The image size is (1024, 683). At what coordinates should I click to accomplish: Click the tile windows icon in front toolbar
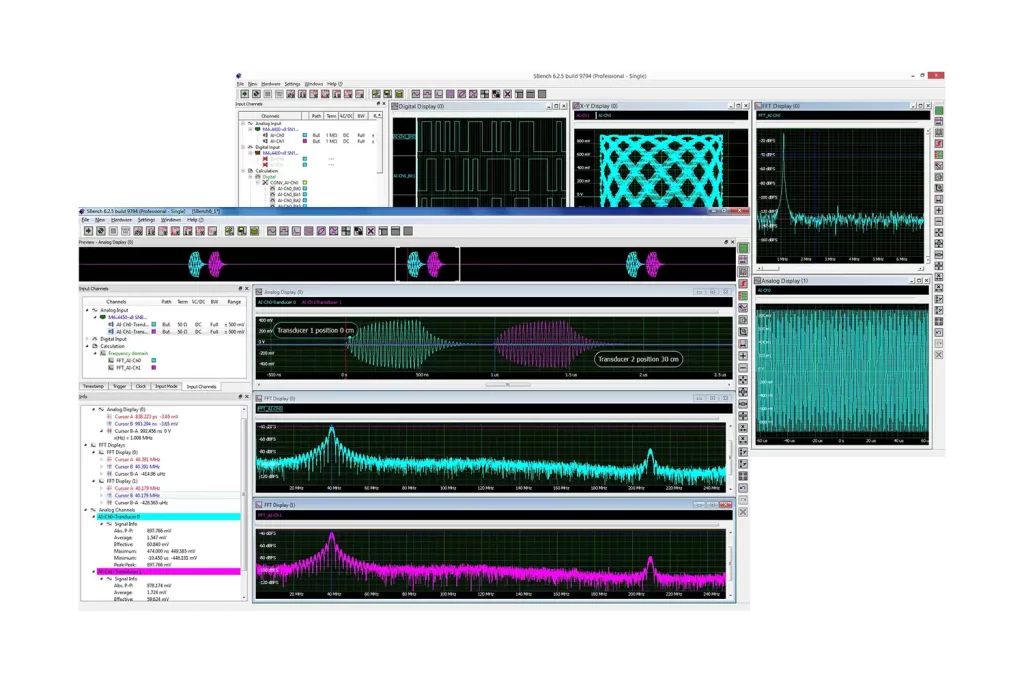tap(383, 231)
